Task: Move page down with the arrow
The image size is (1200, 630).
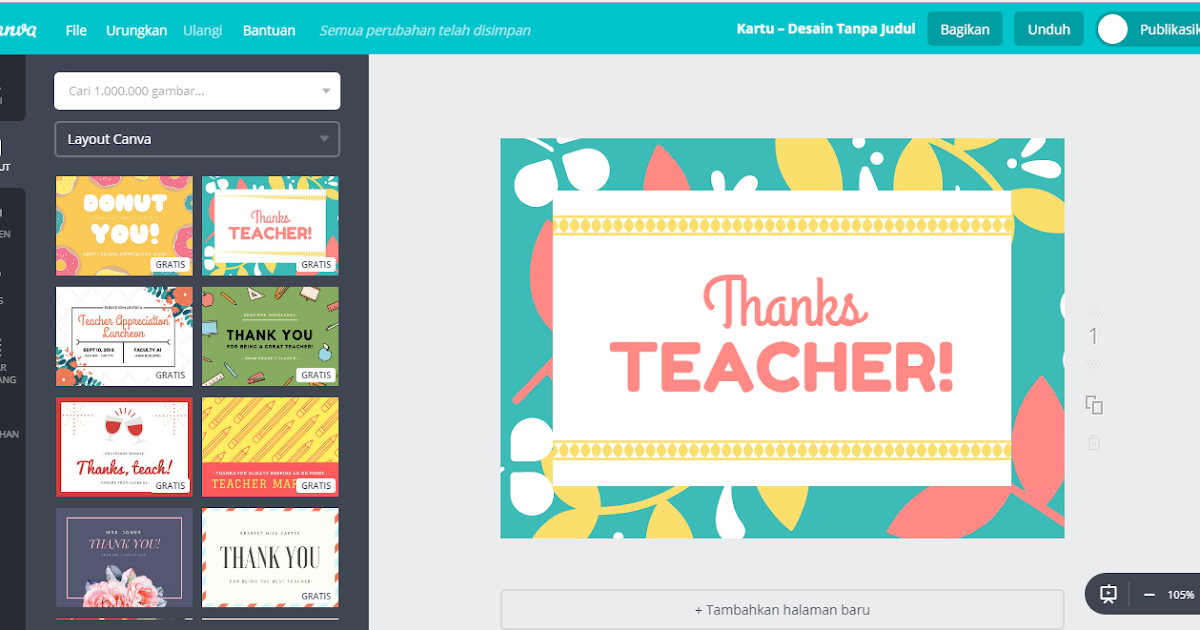Action: [x=1093, y=366]
